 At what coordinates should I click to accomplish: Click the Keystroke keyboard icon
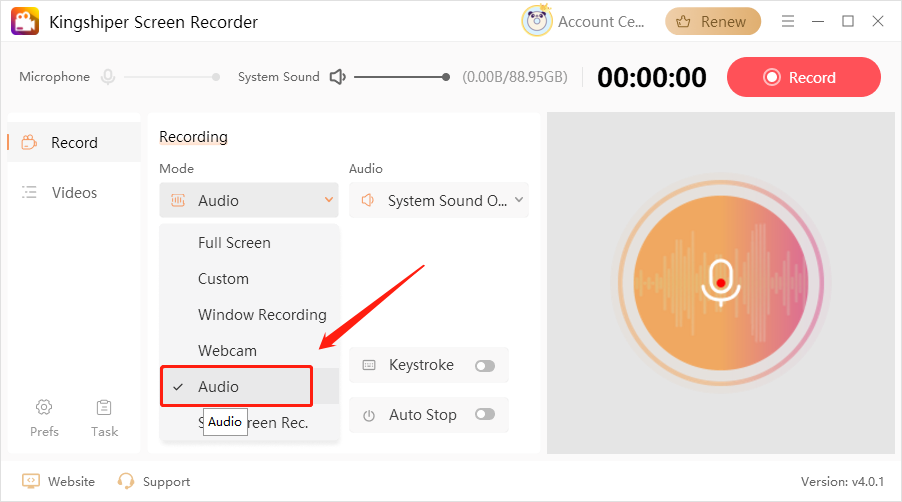tap(369, 365)
